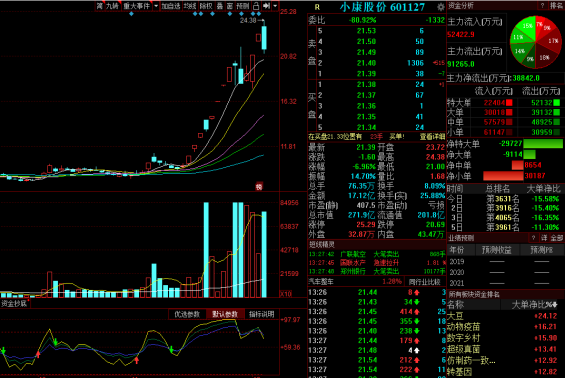
Task: Switch to 默认参数 tab
Action: click(x=225, y=314)
